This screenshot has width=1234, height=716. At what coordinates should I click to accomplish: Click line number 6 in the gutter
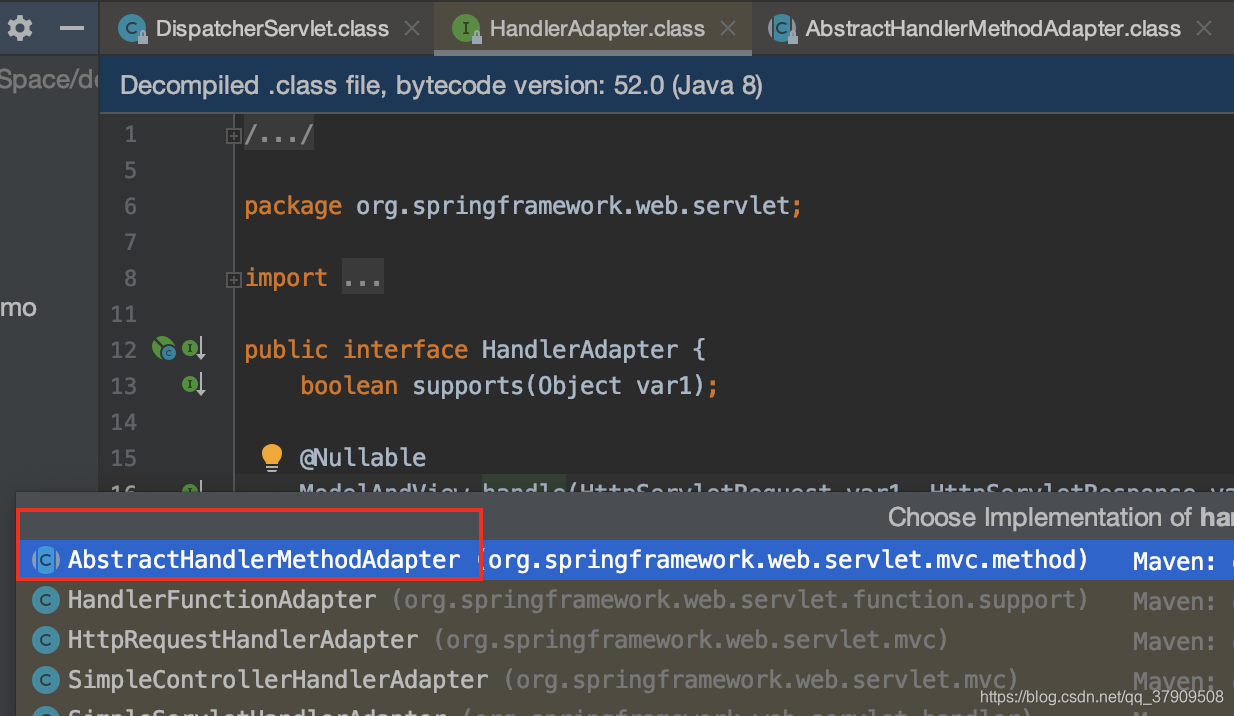(130, 206)
